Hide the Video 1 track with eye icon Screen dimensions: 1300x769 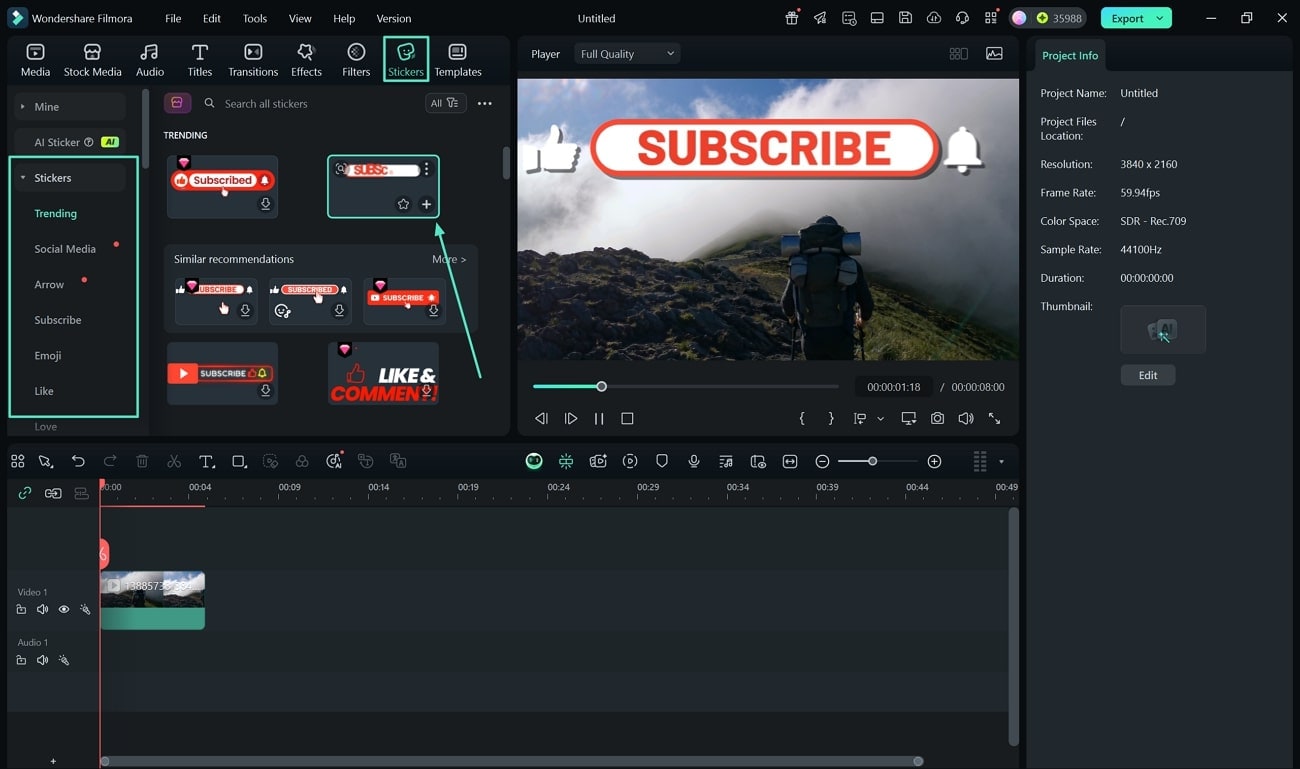[x=64, y=609]
